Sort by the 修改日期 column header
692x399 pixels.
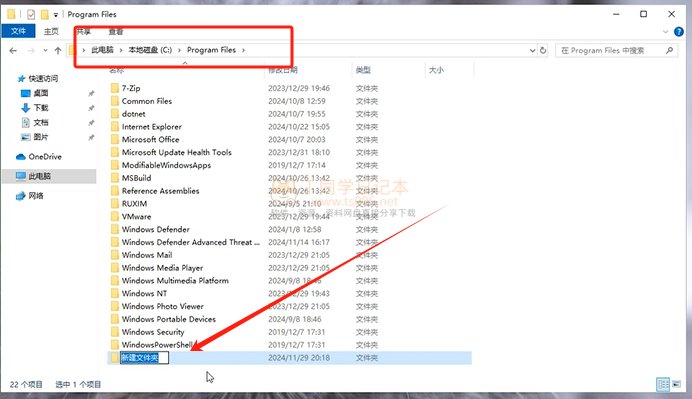[x=283, y=70]
